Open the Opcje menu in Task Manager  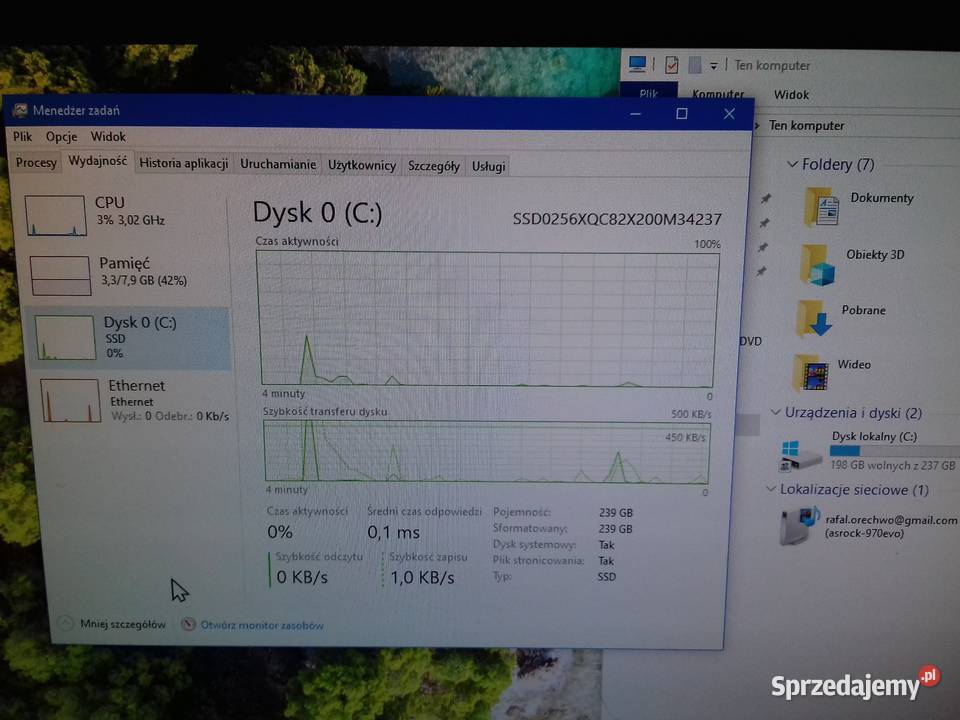[62, 136]
